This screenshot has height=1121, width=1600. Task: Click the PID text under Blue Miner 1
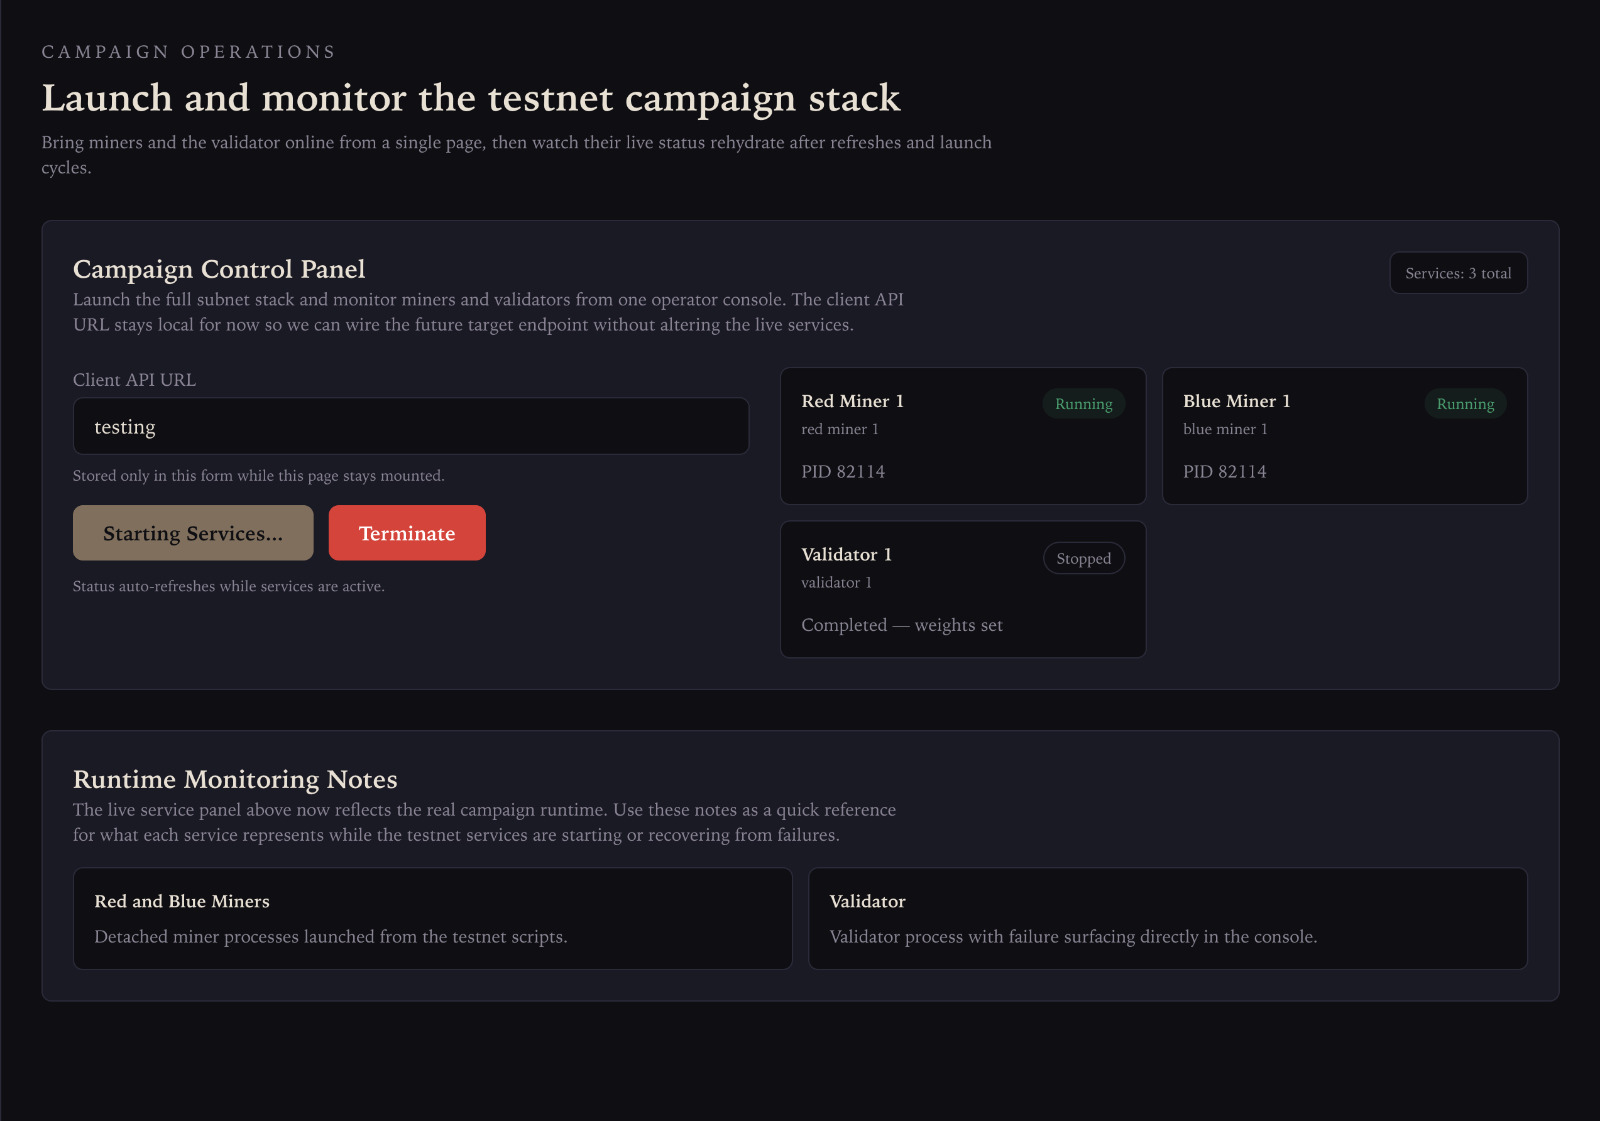[x=1224, y=472]
